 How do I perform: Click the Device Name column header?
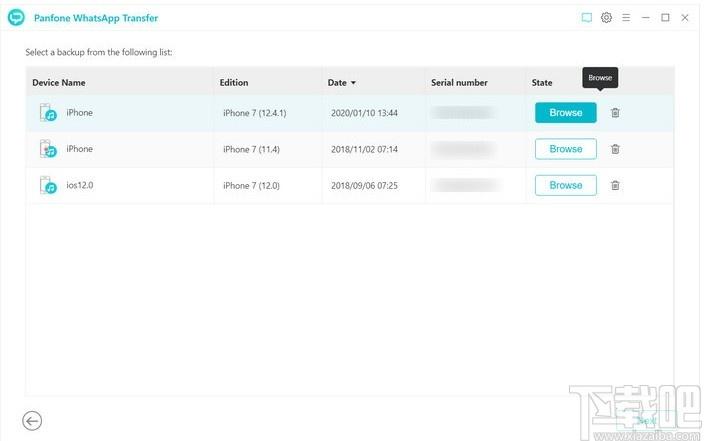tap(59, 83)
